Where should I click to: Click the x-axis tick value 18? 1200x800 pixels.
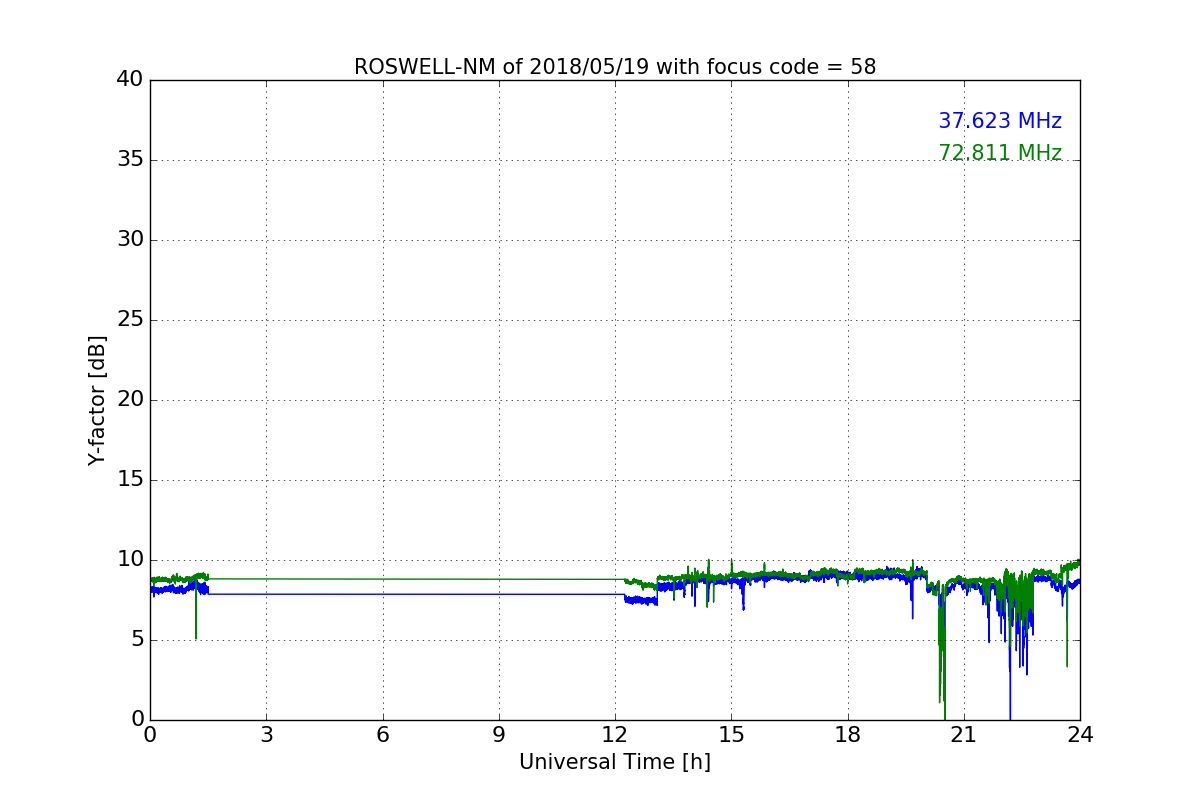(x=848, y=735)
